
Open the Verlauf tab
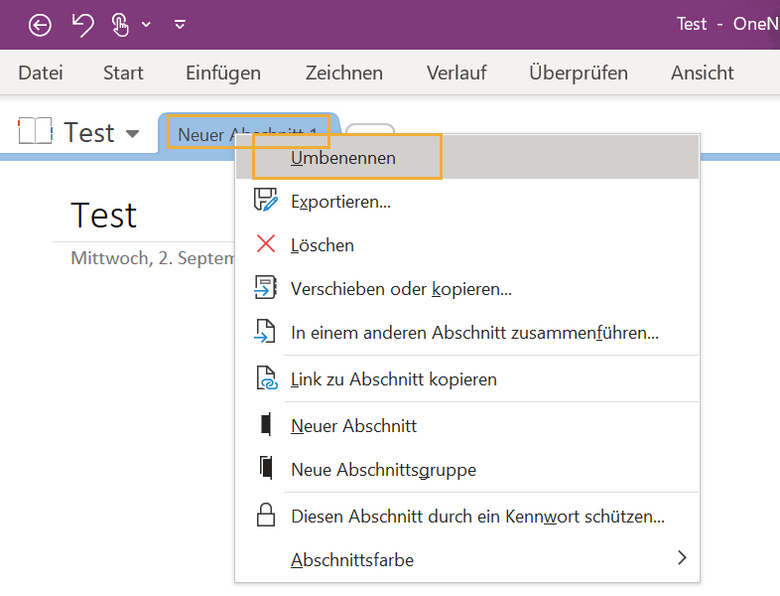456,73
